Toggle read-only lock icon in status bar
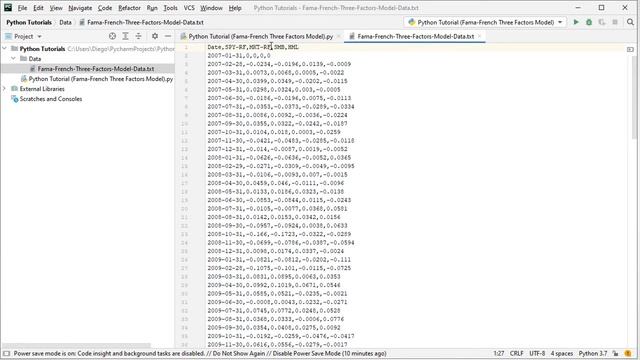The width and height of the screenshot is (640, 360). [x=615, y=353]
